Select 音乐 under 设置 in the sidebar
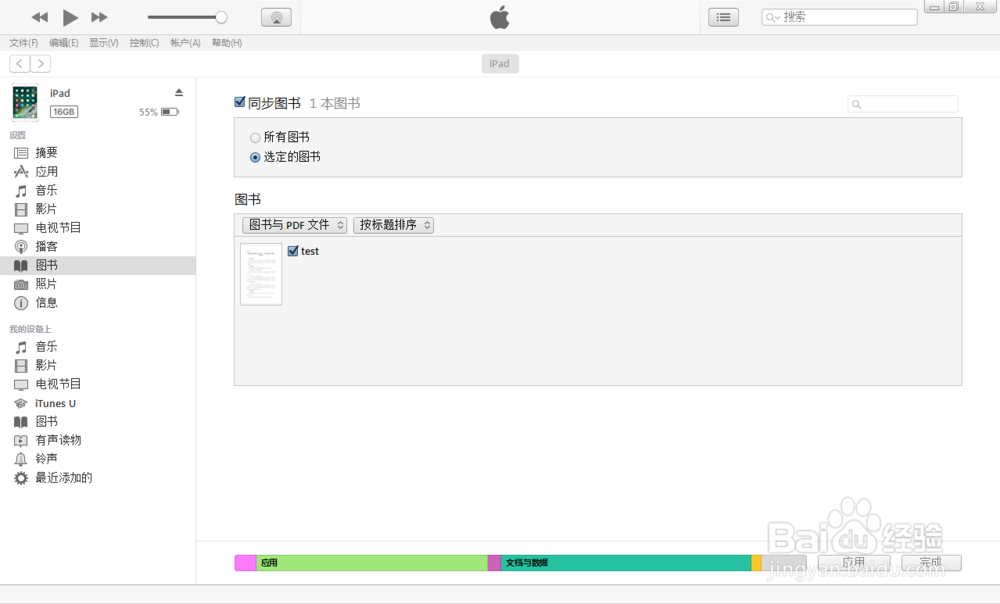The image size is (1000, 604). [45, 189]
